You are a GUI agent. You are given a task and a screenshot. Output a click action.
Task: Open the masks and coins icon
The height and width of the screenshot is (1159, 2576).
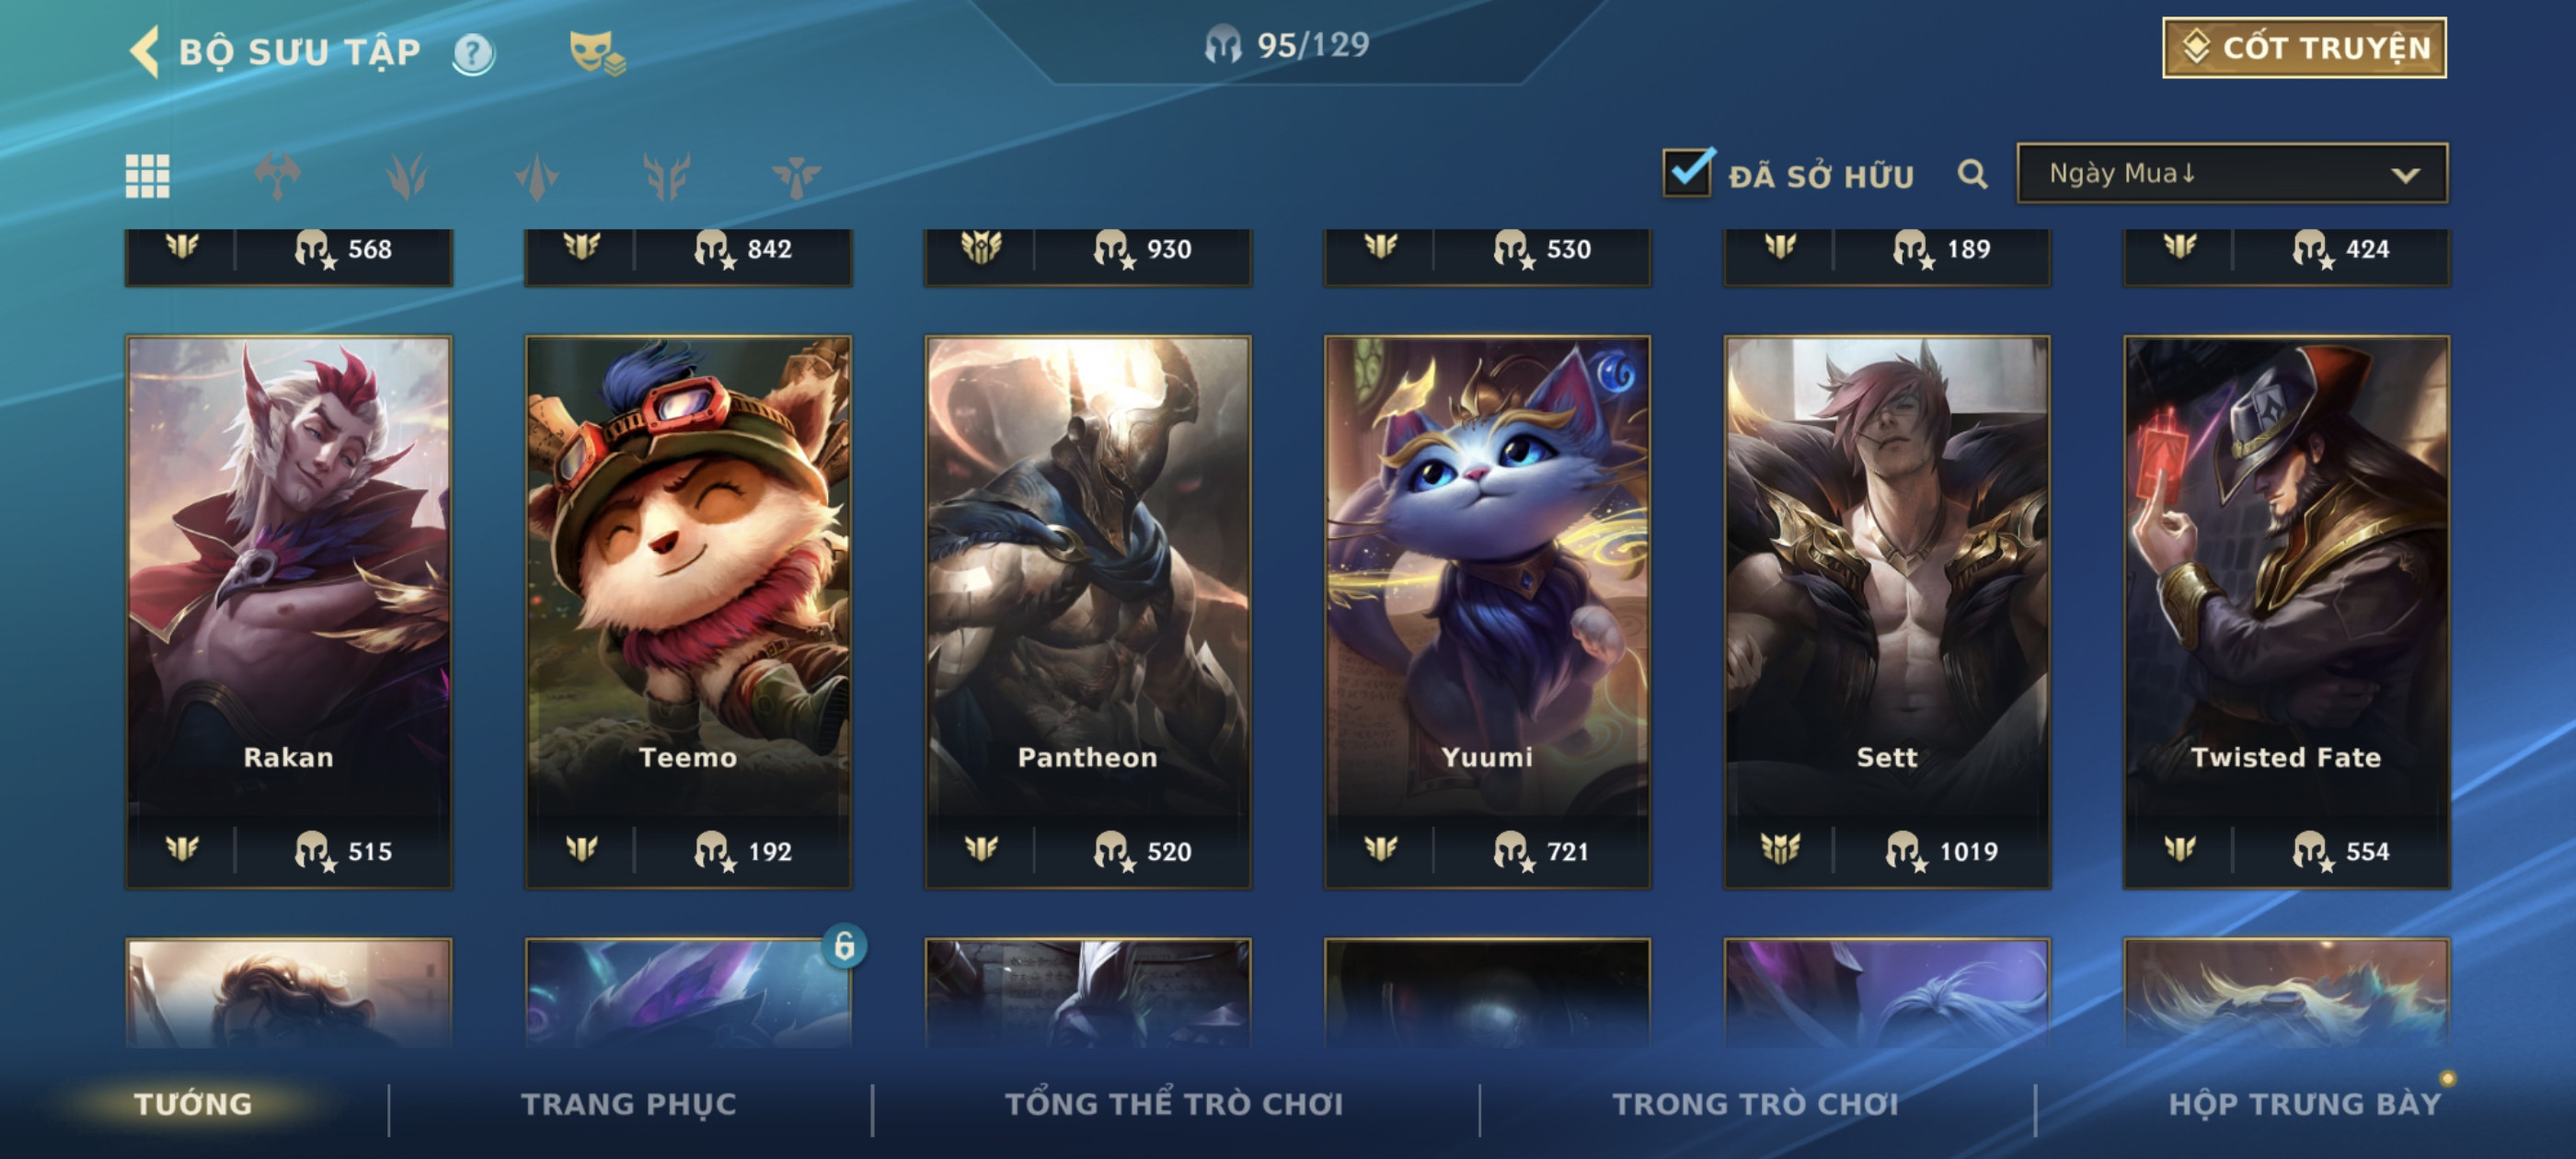(x=596, y=53)
